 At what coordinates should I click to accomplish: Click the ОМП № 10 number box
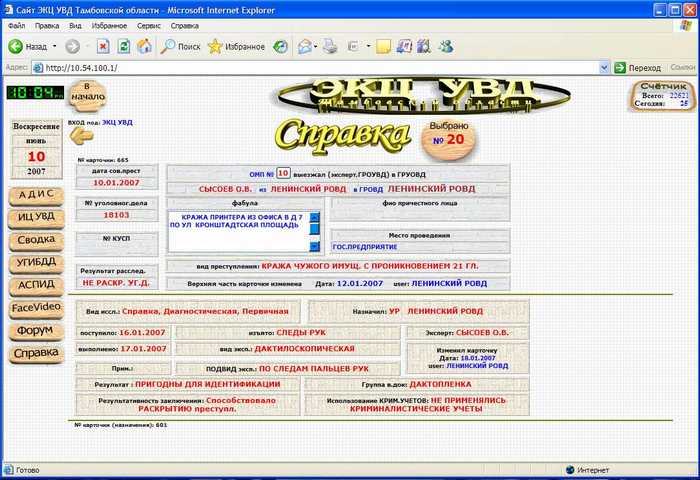(x=283, y=173)
